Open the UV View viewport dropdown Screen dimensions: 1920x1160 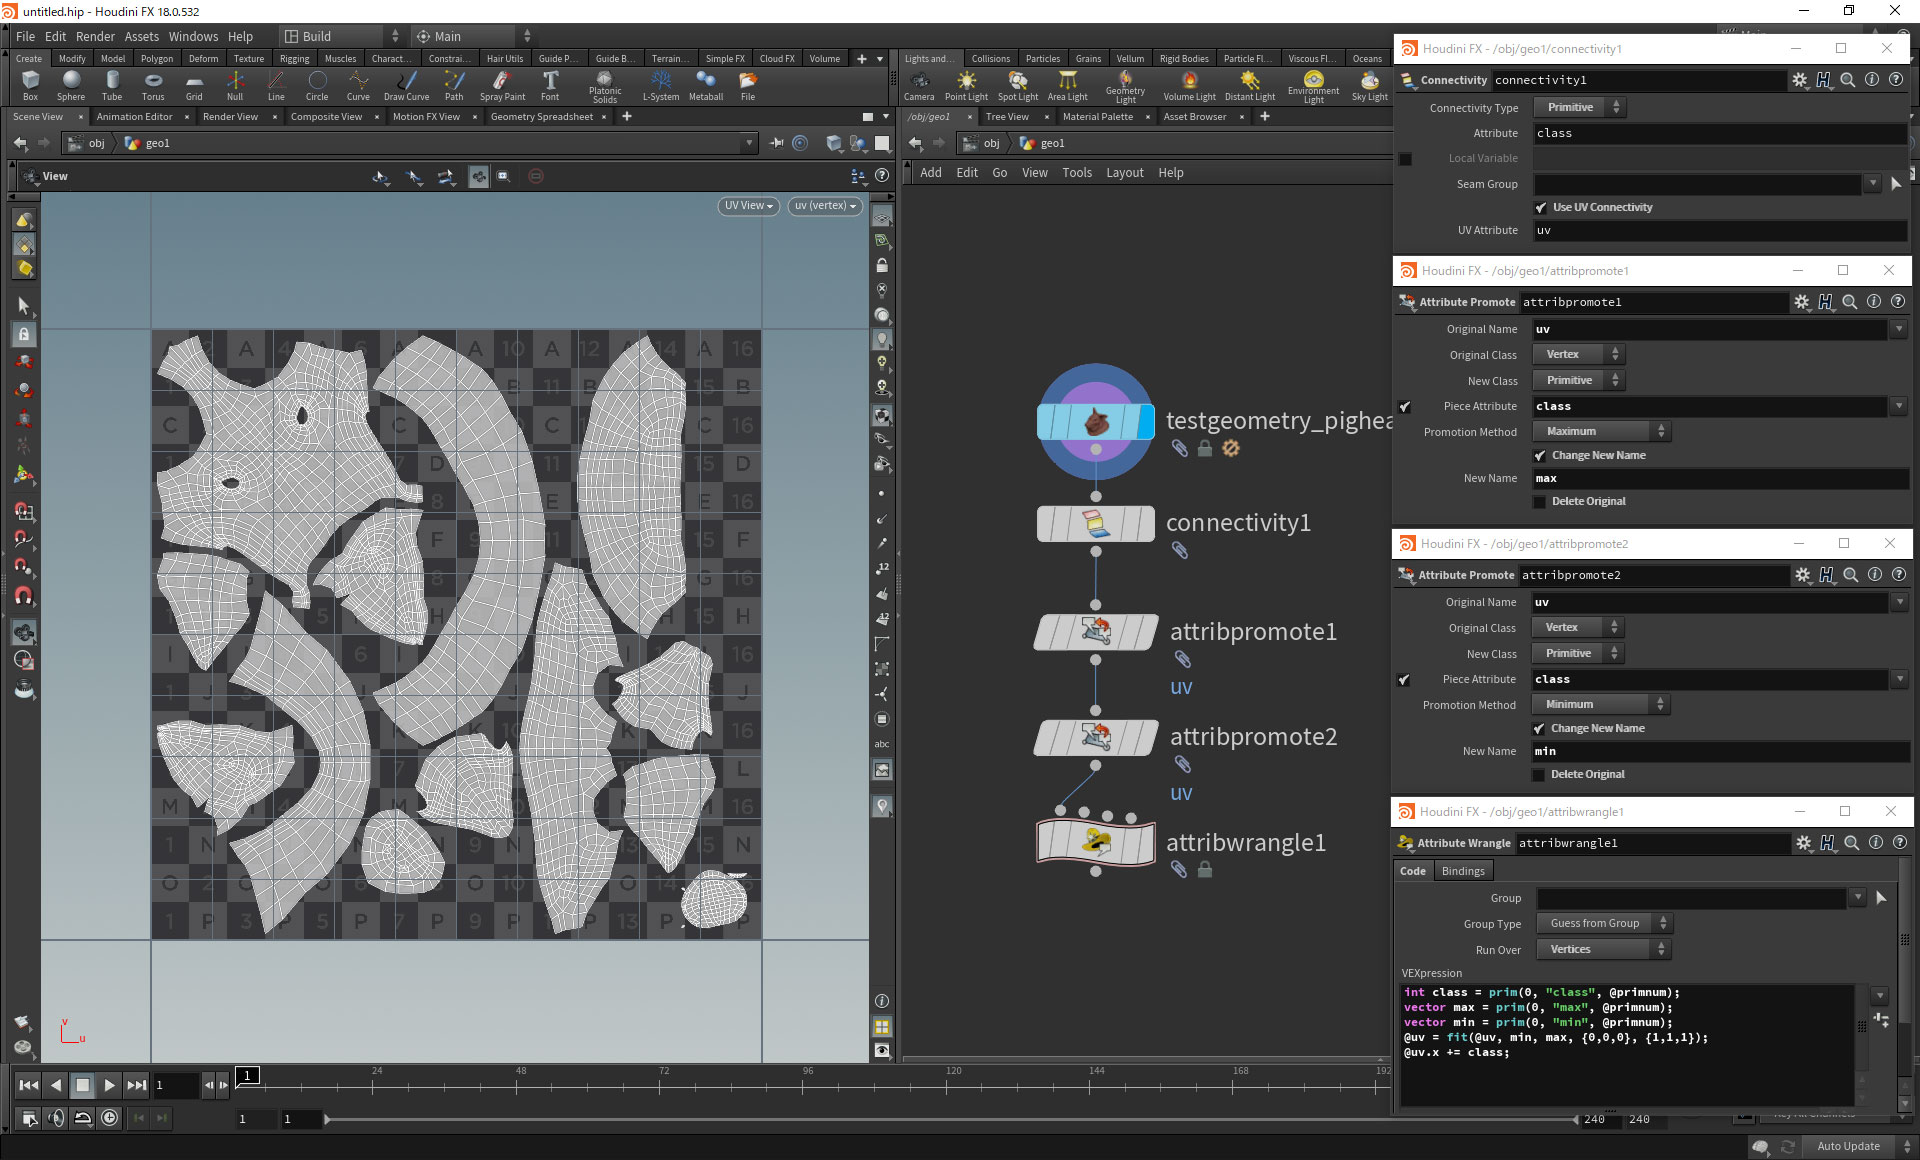[x=749, y=206]
